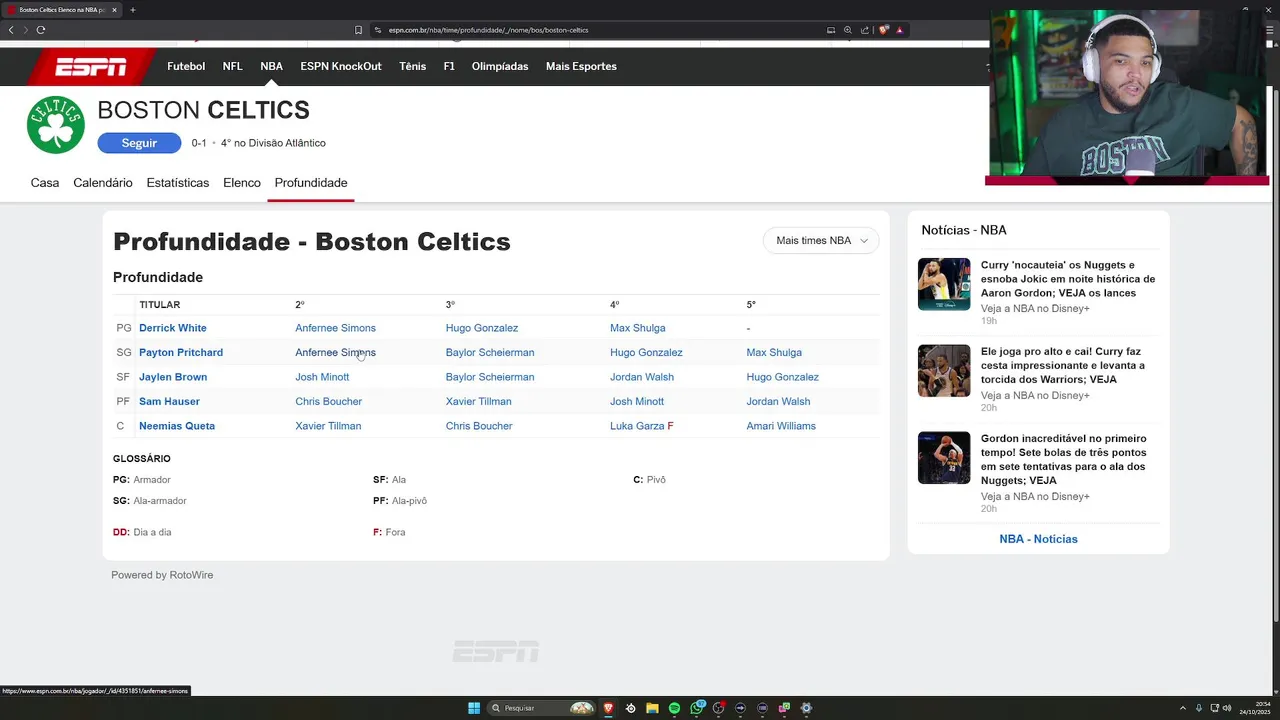This screenshot has height=720, width=1280.
Task: Open the NBA - Notícias link
Action: click(x=1038, y=539)
